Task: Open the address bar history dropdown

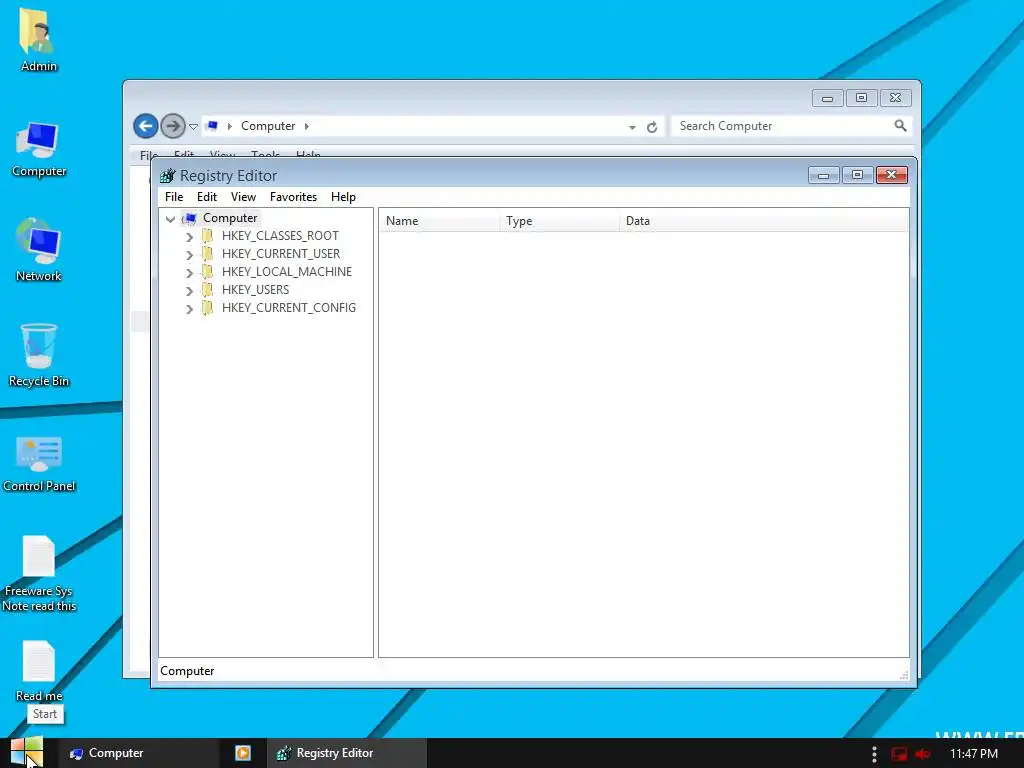Action: tap(632, 127)
